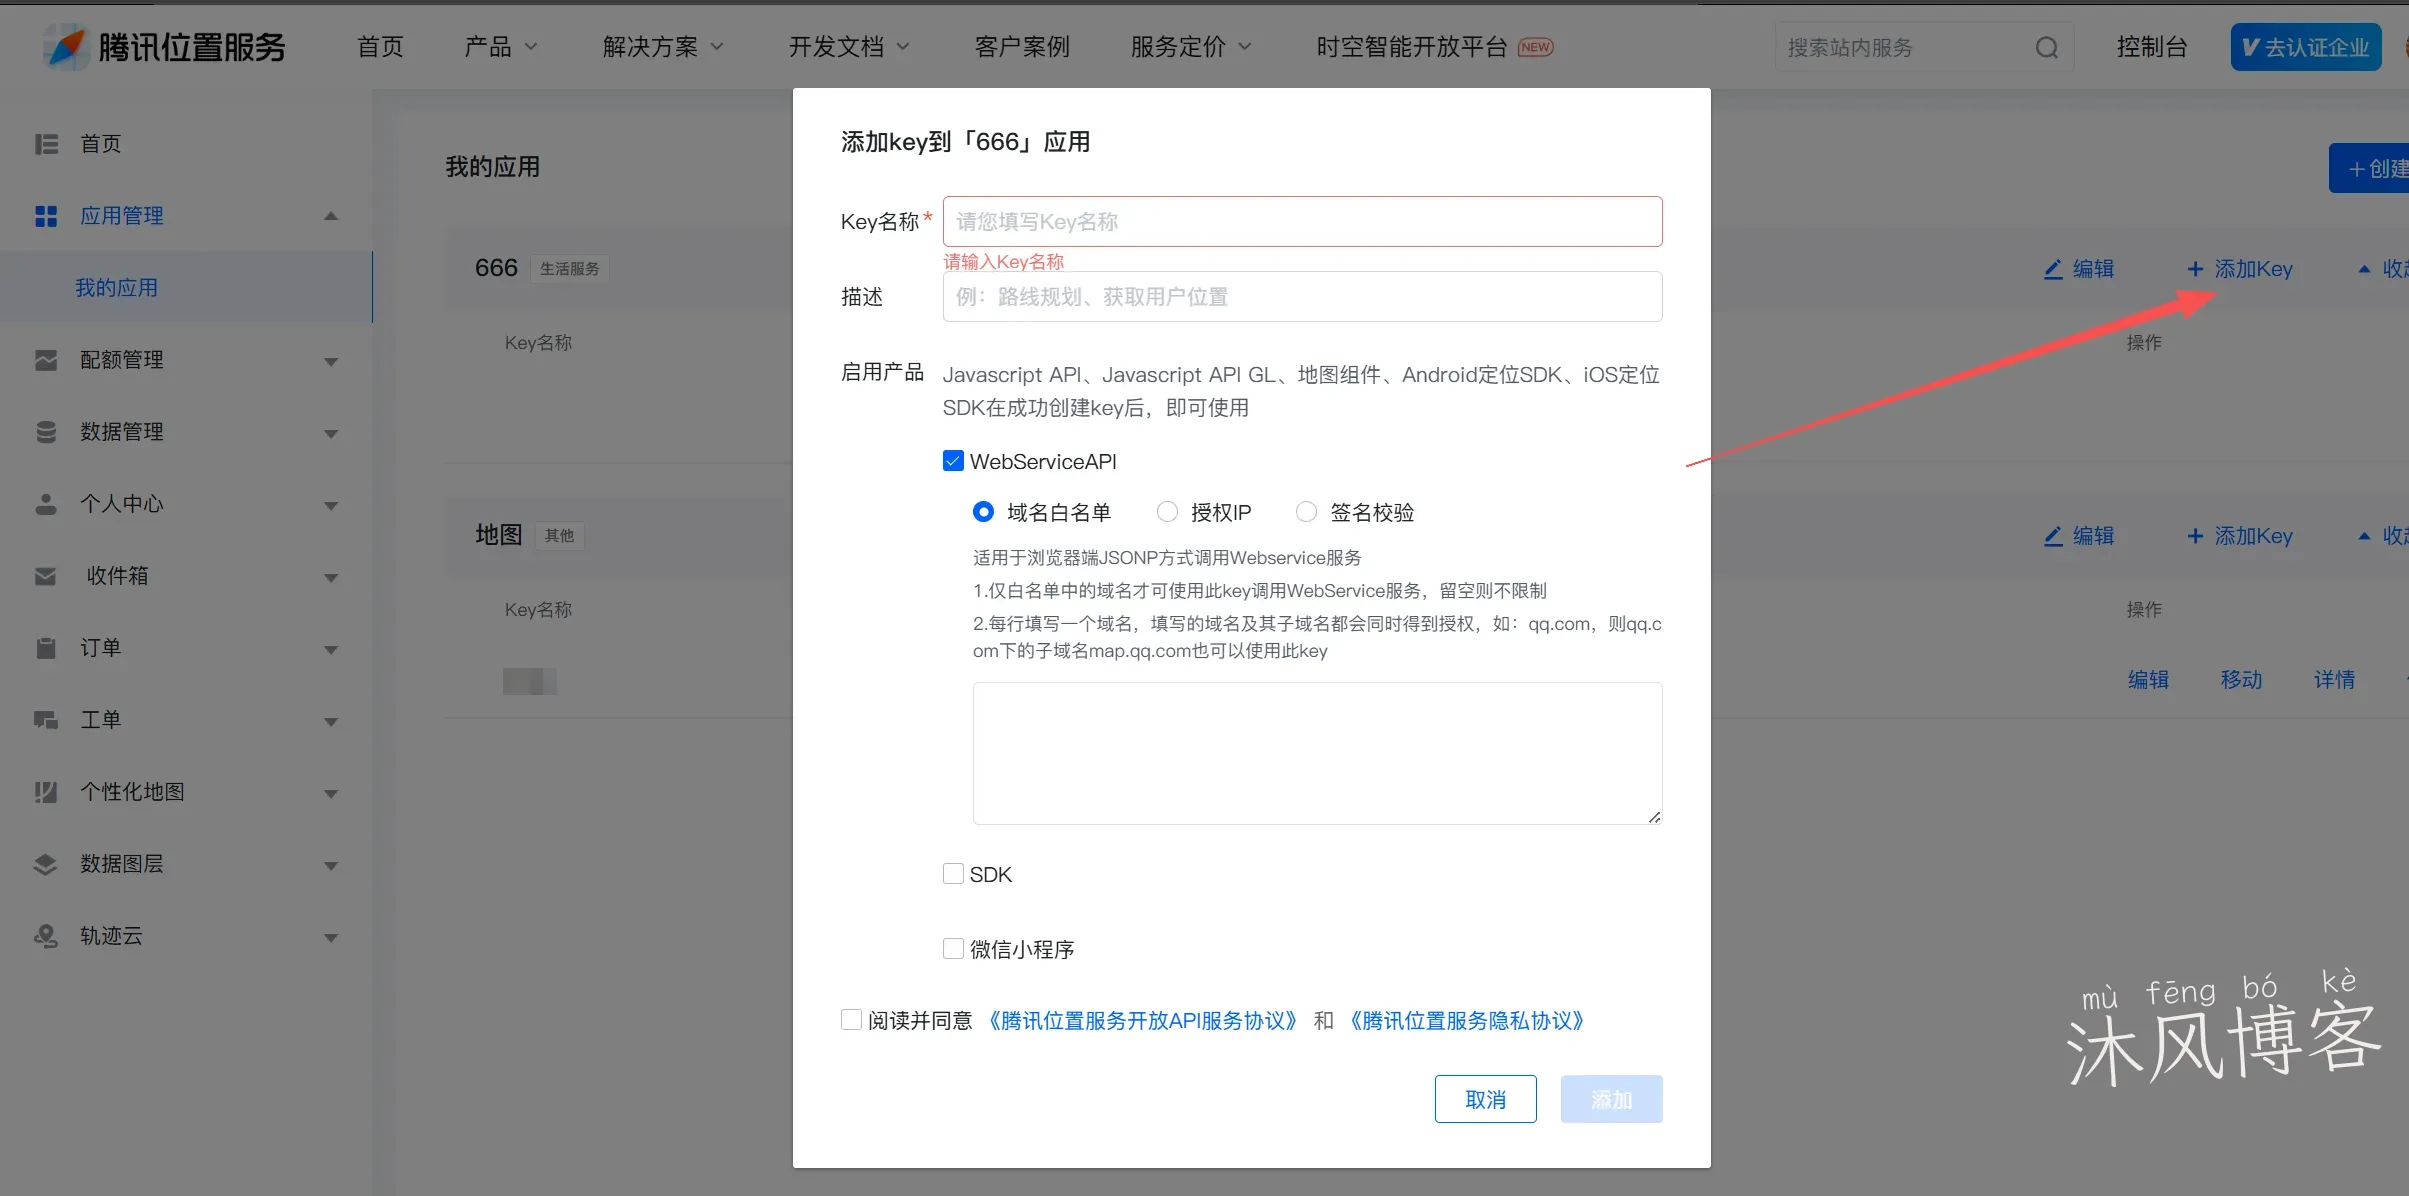This screenshot has height=1196, width=2409.
Task: Select the 授权IP radio button
Action: coord(1167,511)
